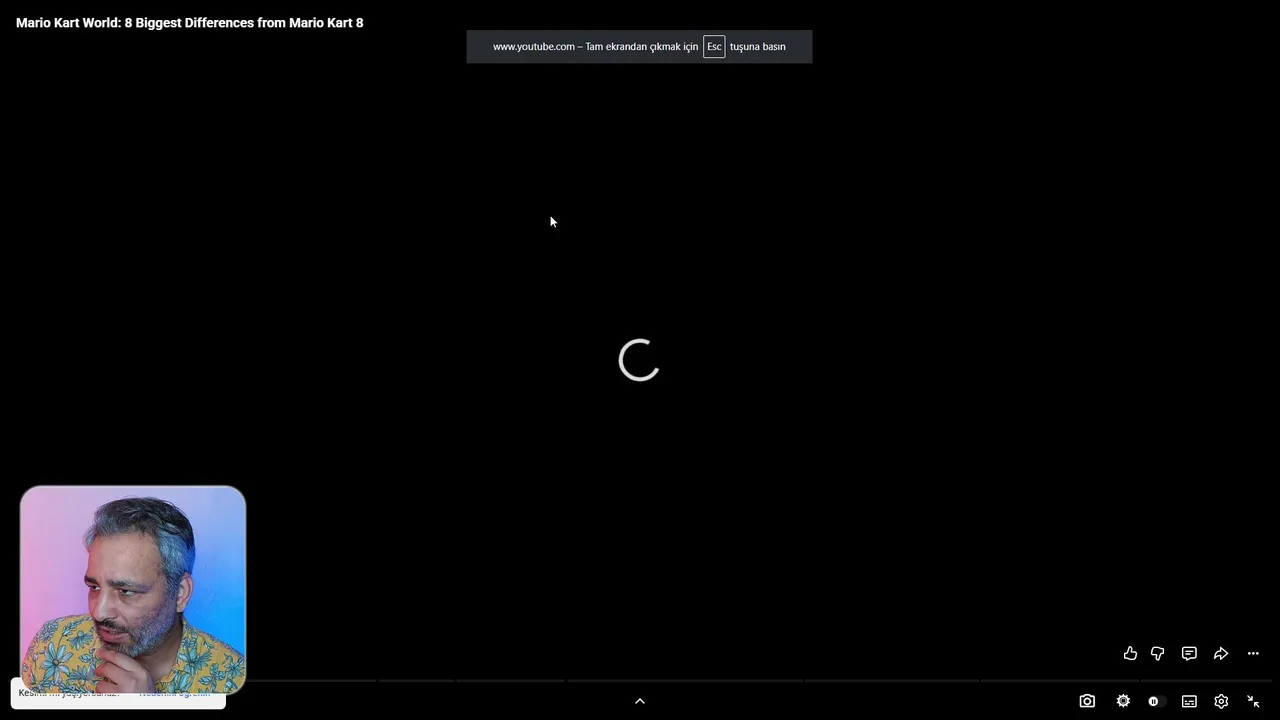1280x720 pixels.
Task: Exit full screen mode
Action: click(1253, 701)
